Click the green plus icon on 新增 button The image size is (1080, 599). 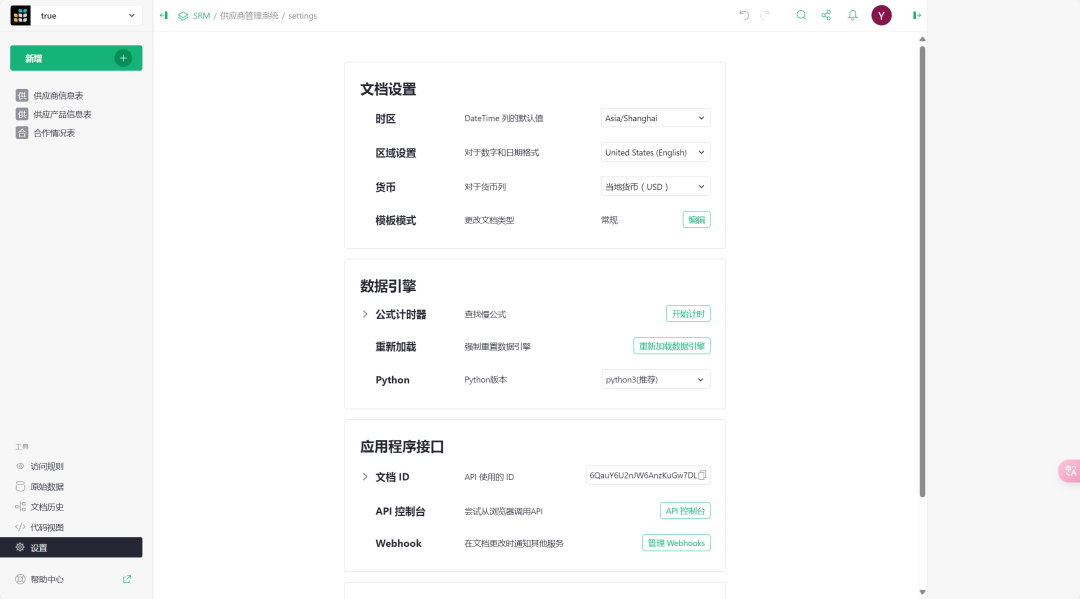123,58
